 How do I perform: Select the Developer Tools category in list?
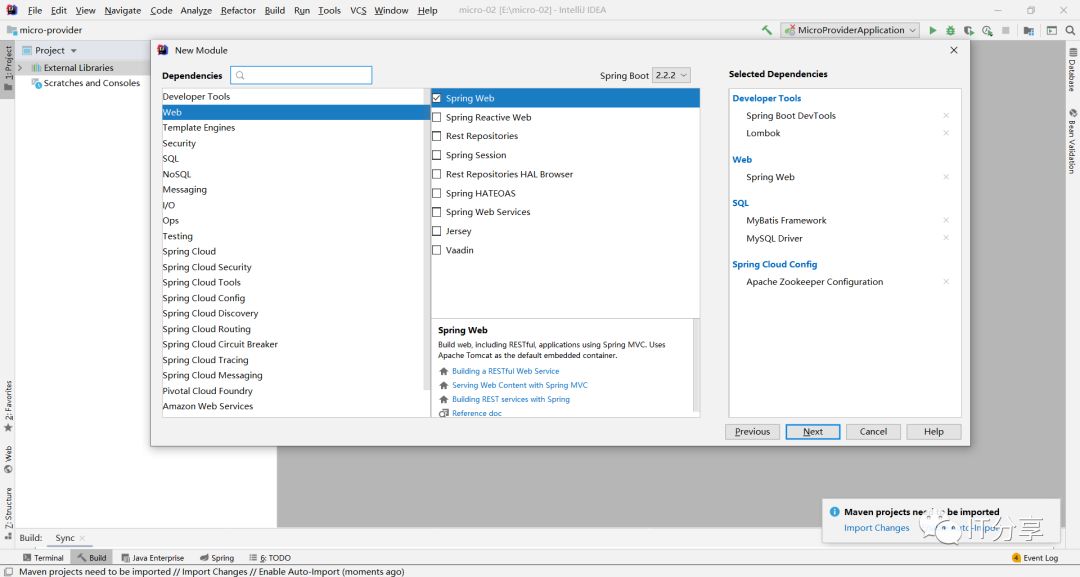tap(295, 96)
